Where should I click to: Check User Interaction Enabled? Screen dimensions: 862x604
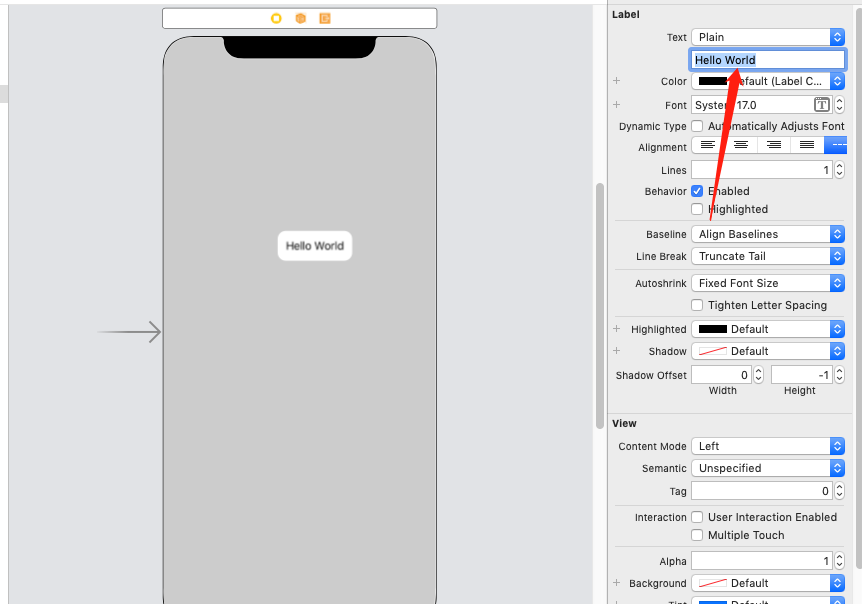point(697,517)
